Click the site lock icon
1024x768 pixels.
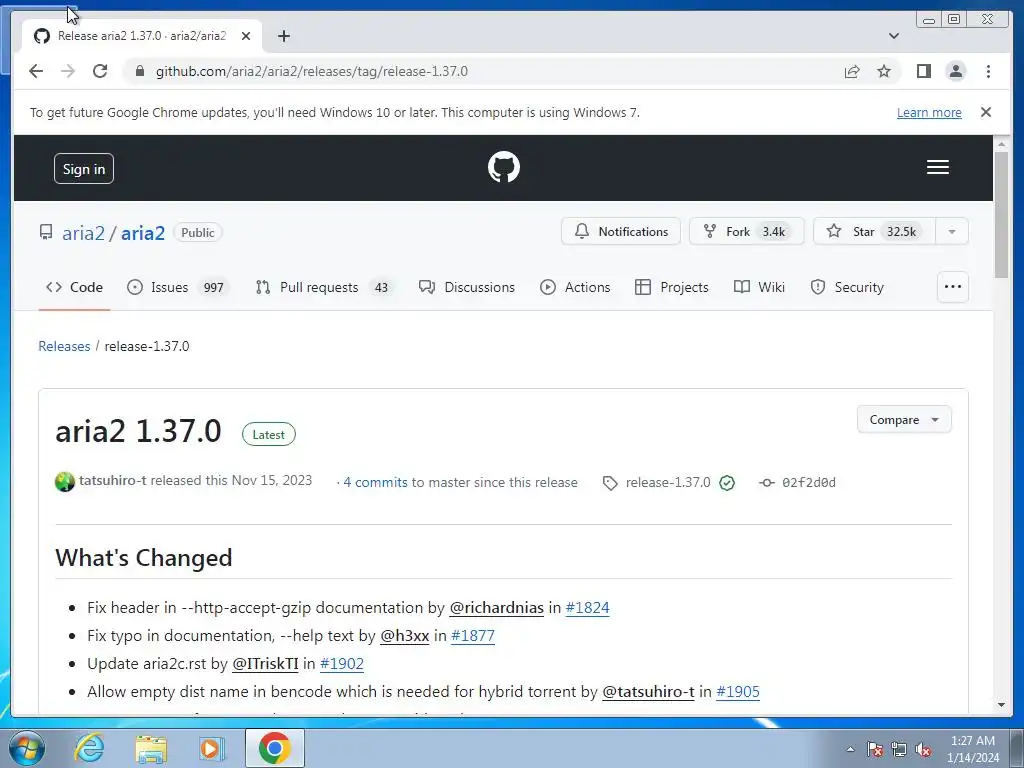point(139,71)
